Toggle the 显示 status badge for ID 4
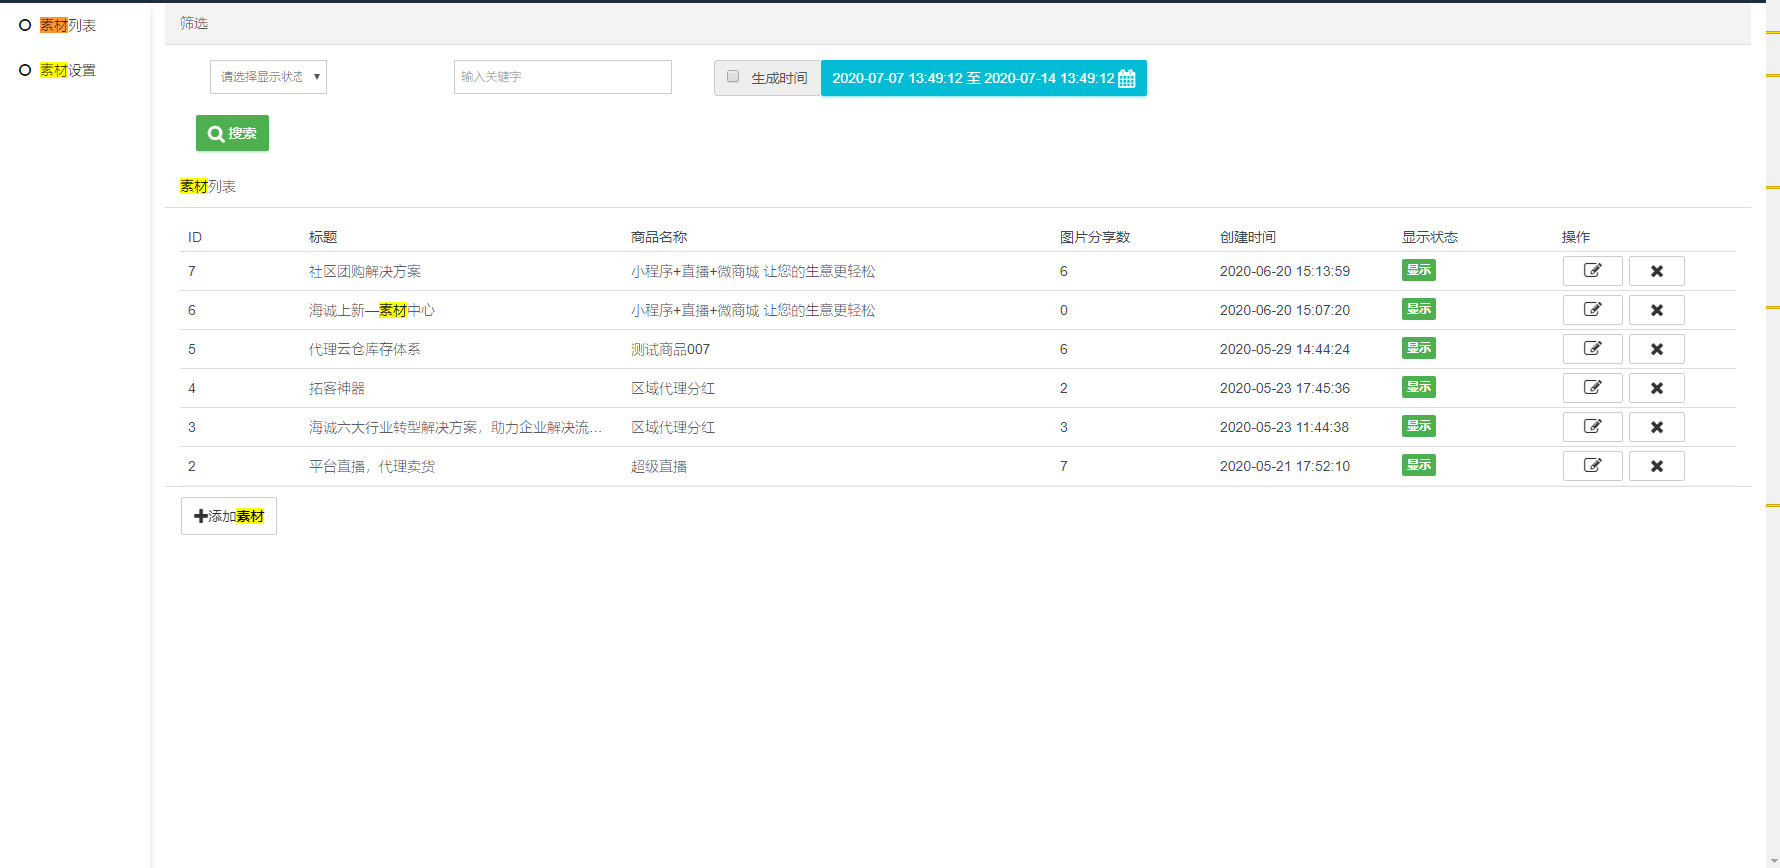 1418,387
